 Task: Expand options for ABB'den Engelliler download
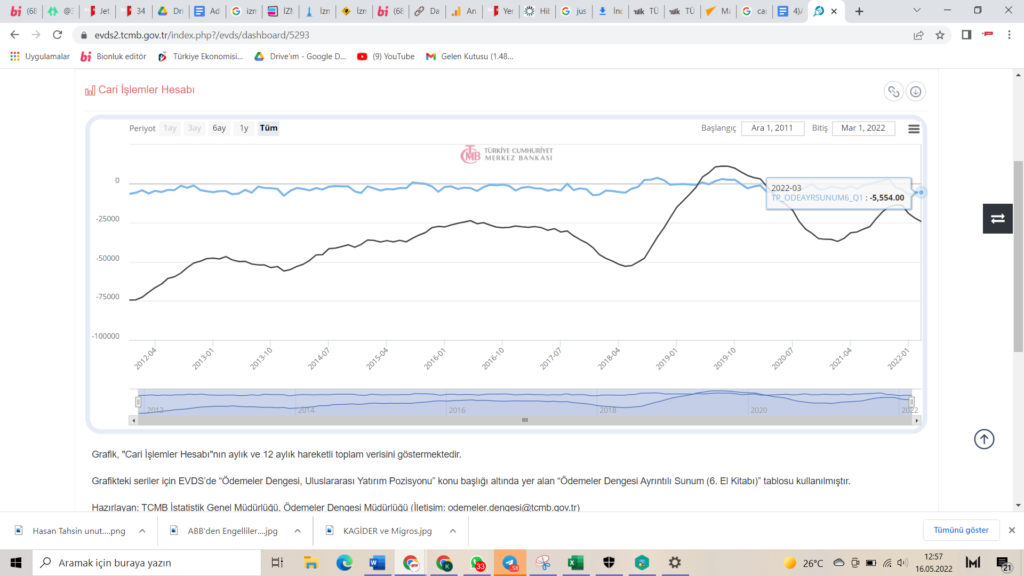point(299,531)
